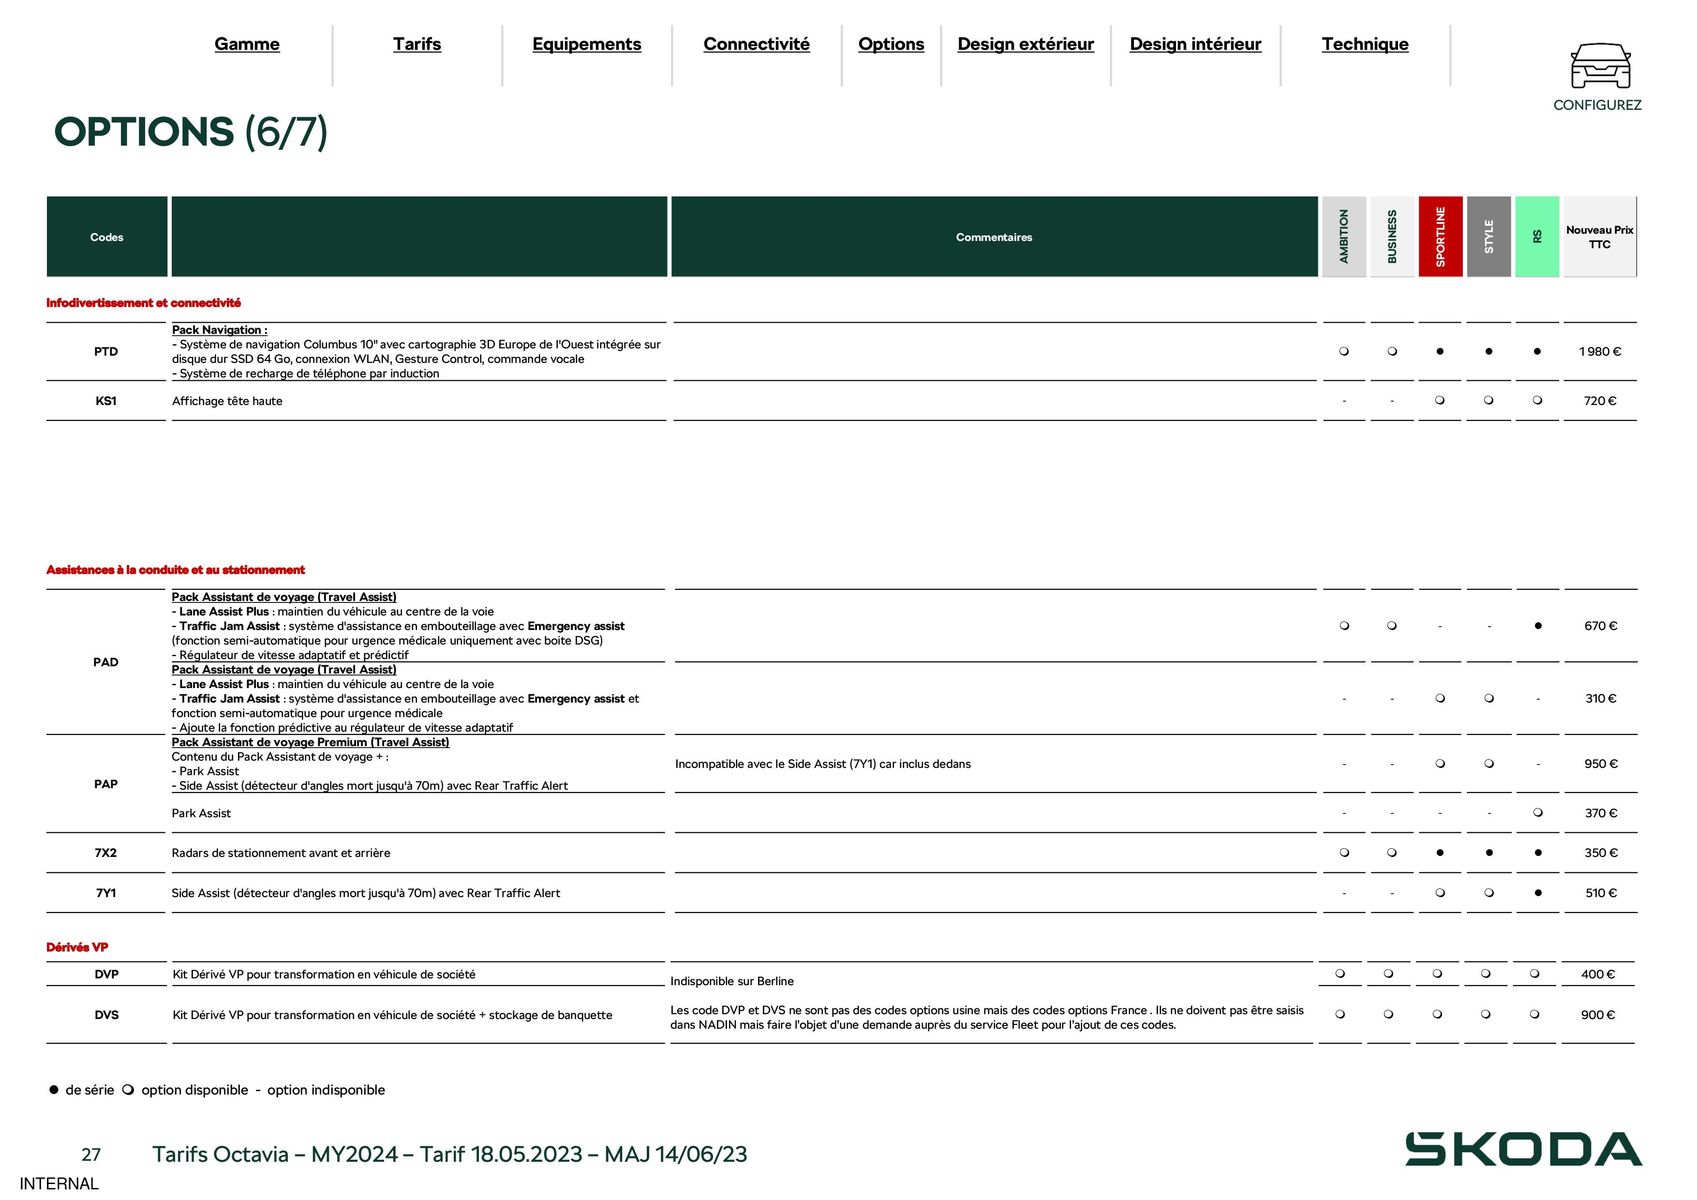
Task: Click DVS Ambition option-available marker
Action: (x=1340, y=1015)
